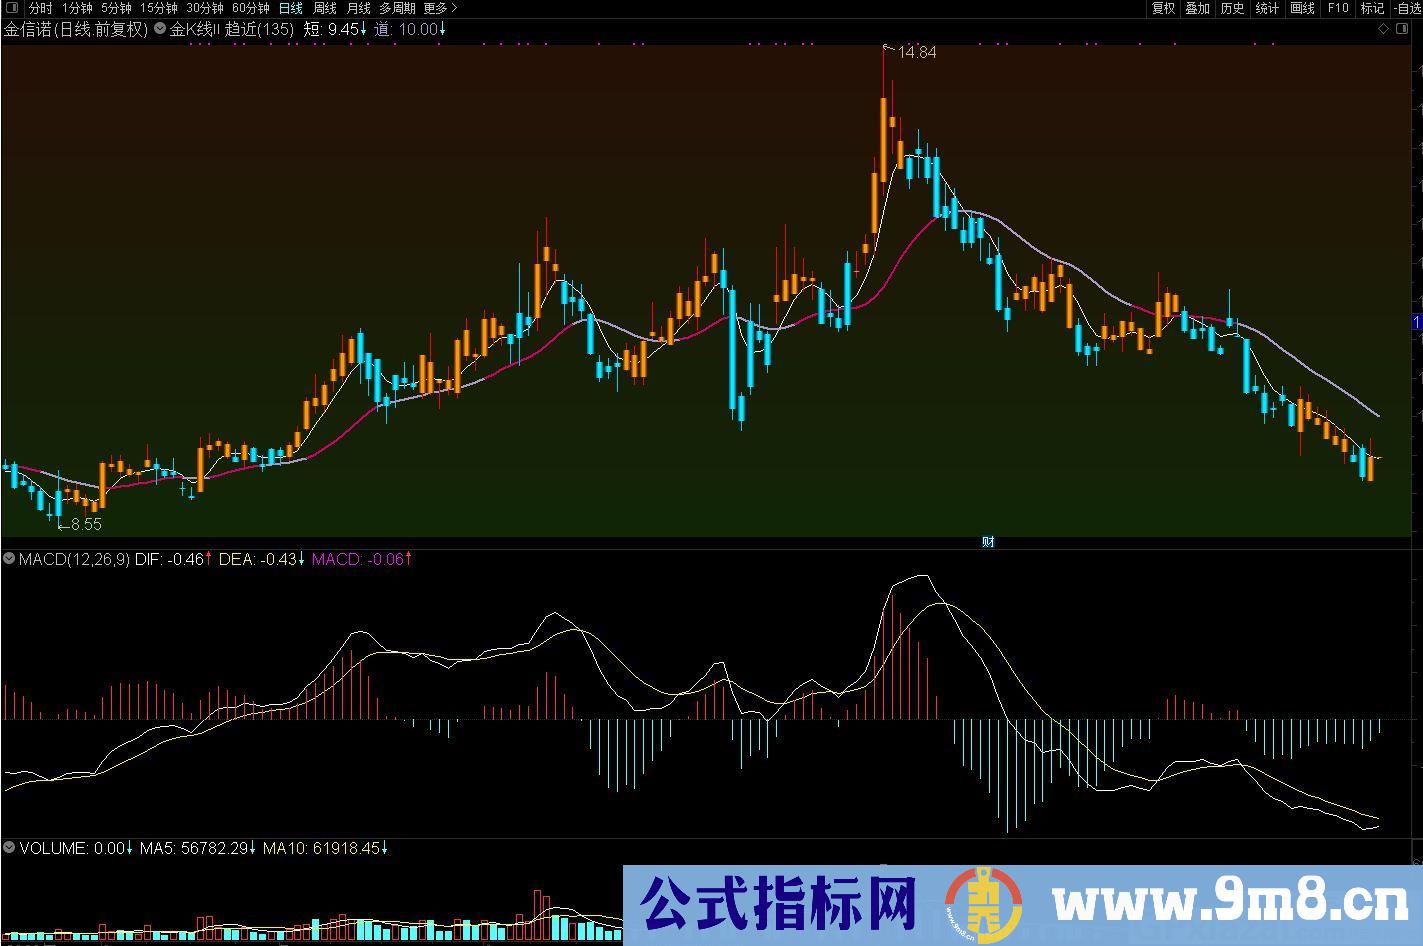
Task: Switch to 5分钟 chart period
Action: pos(116,8)
